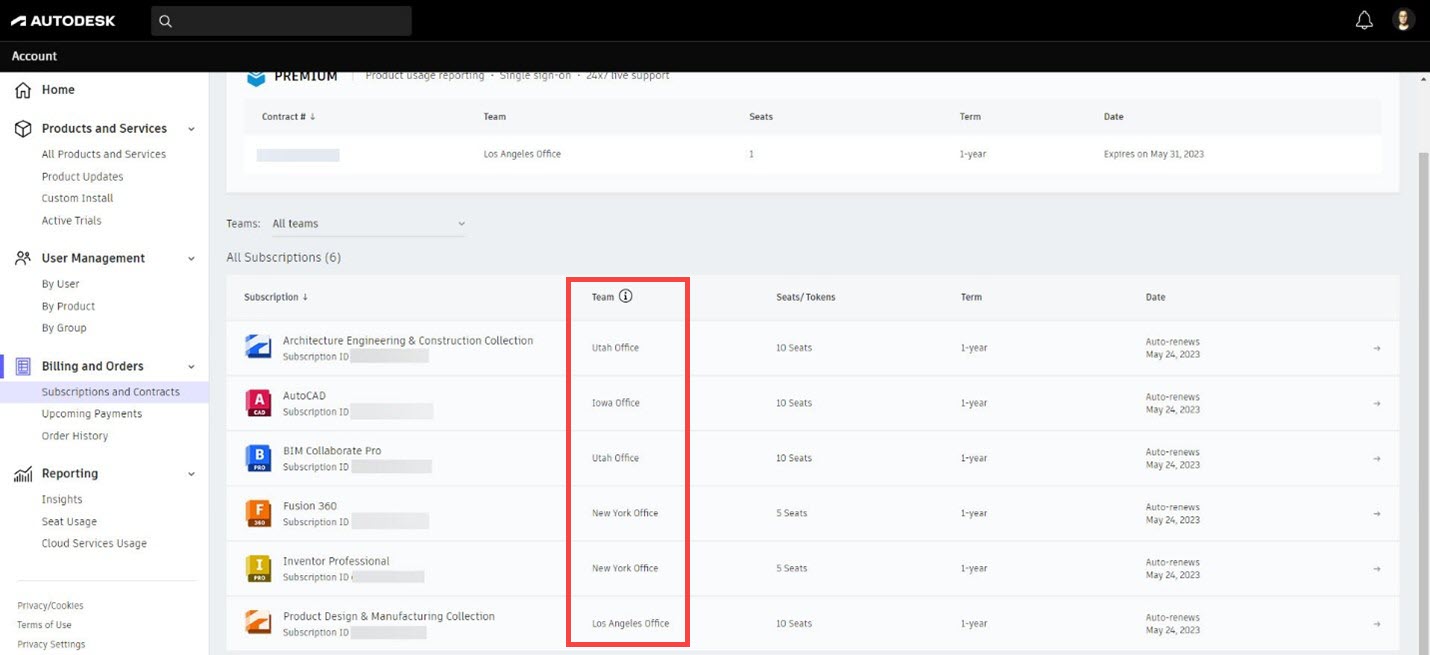The height and width of the screenshot is (655, 1430).
Task: Open the Product Design Collection row arrow
Action: (x=1377, y=623)
